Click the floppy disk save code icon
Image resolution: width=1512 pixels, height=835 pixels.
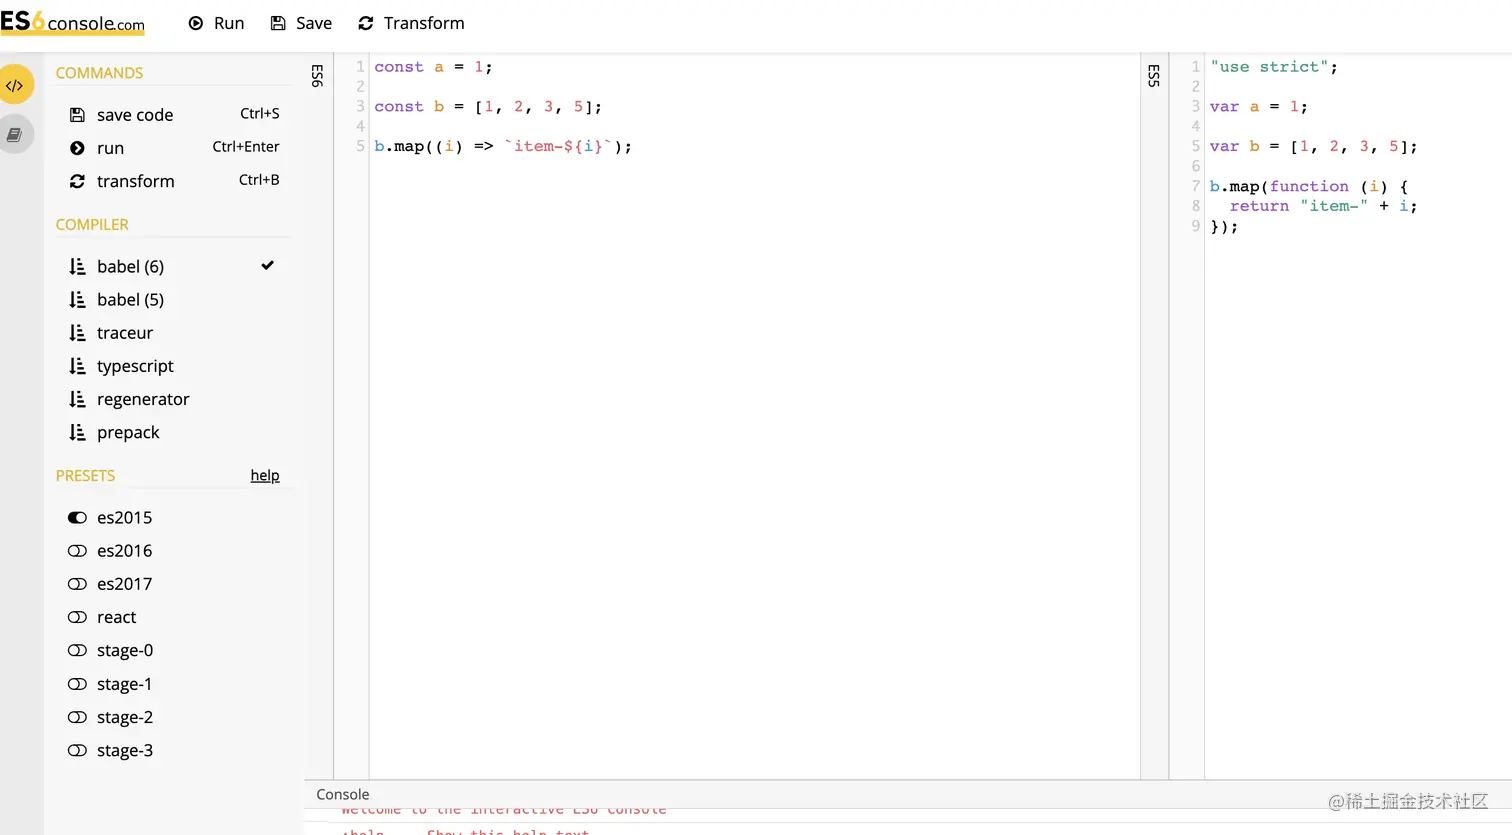pos(78,114)
